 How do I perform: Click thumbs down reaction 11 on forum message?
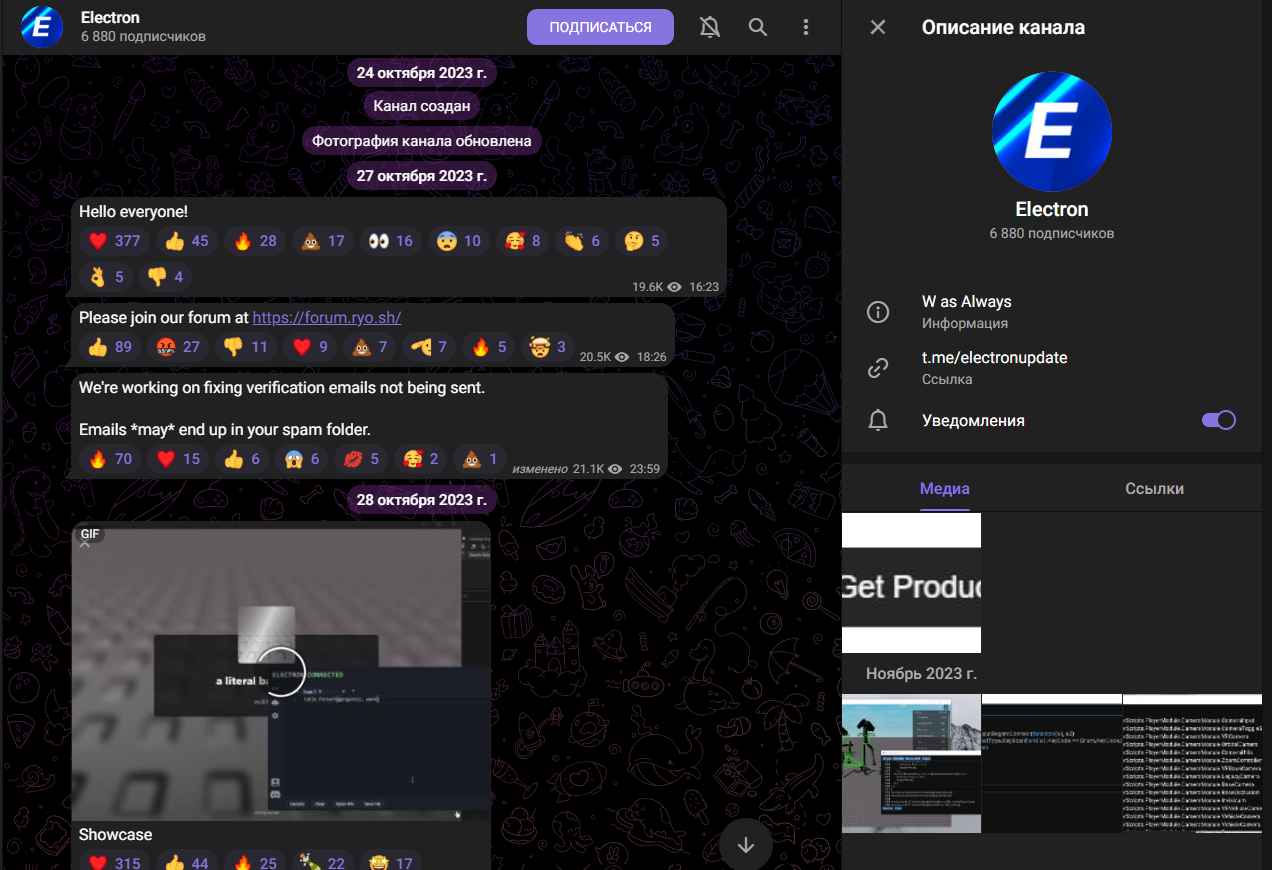246,347
